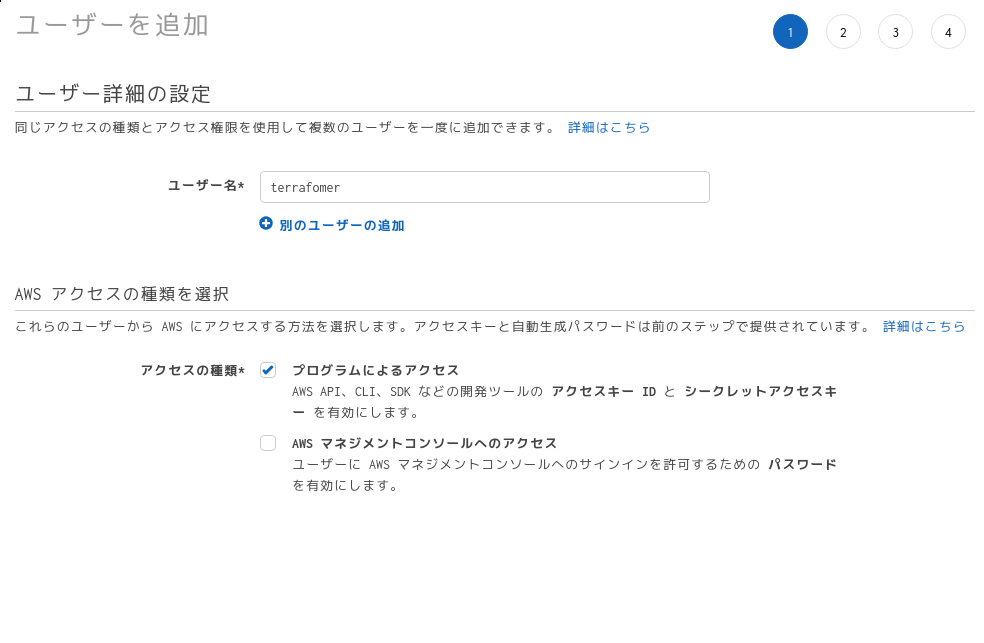This screenshot has height=643, width=984.
Task: Click the アクセスの種類* label
Action: pos(193,370)
